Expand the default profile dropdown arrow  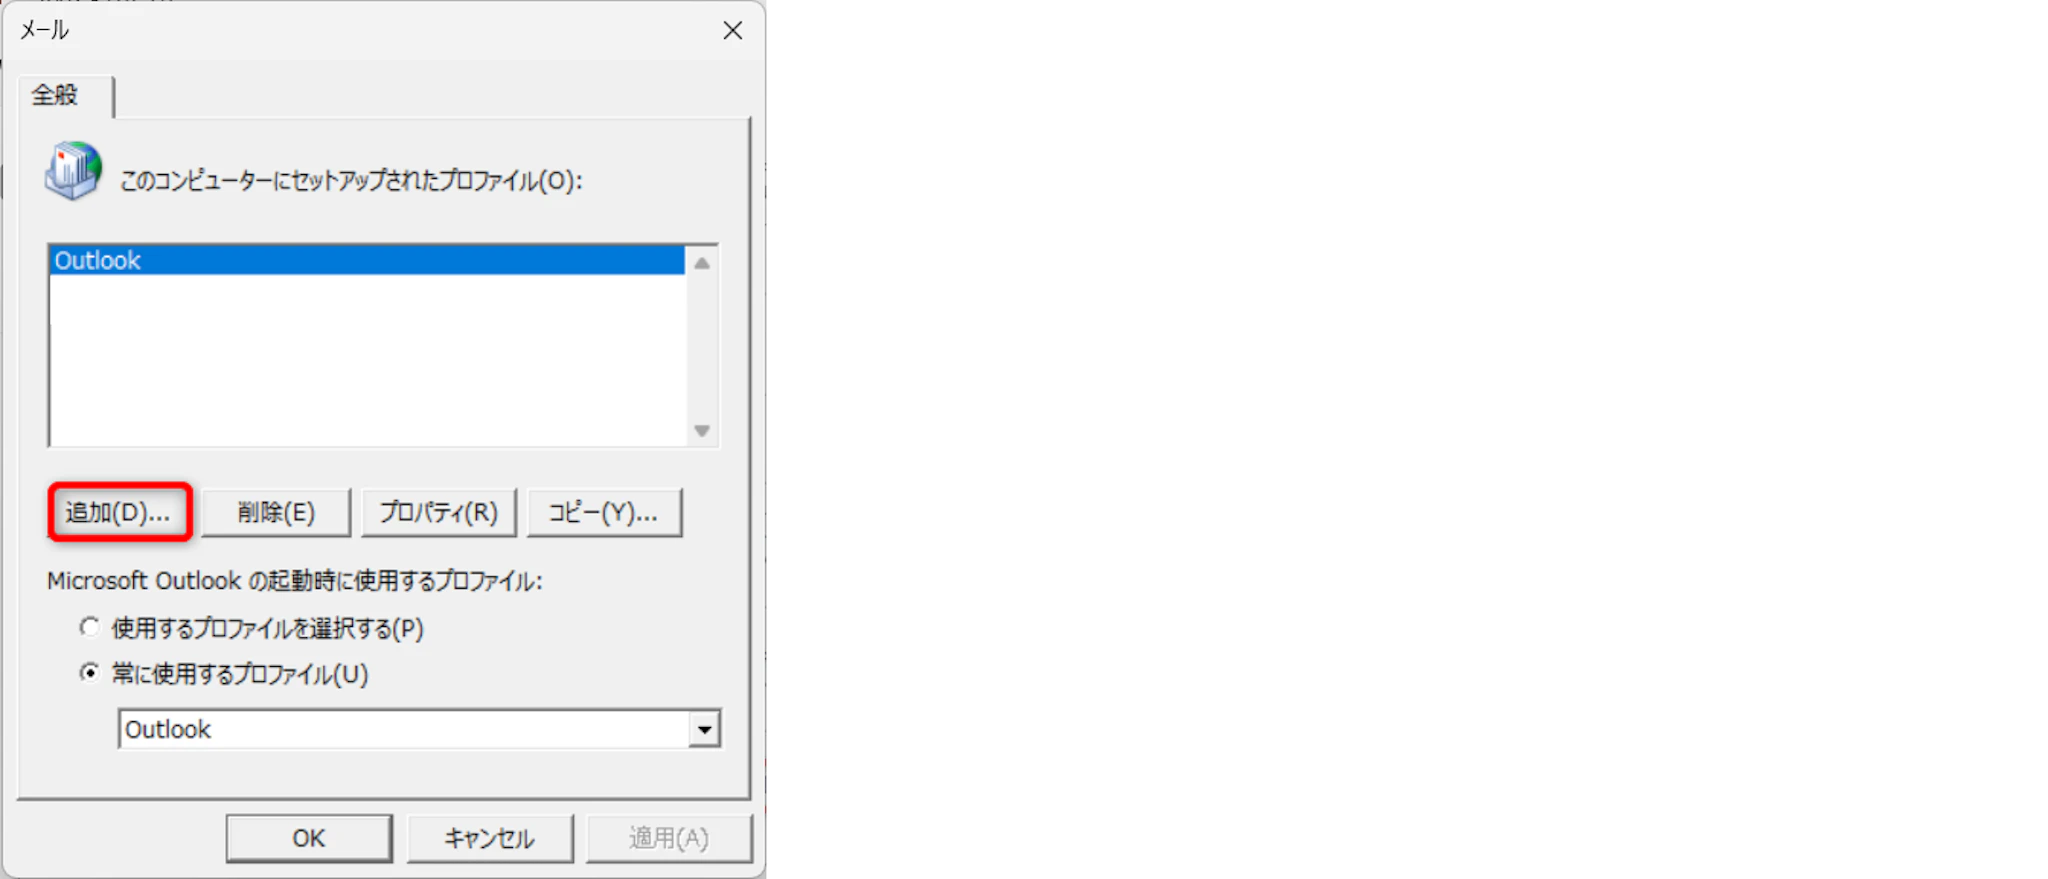point(704,729)
